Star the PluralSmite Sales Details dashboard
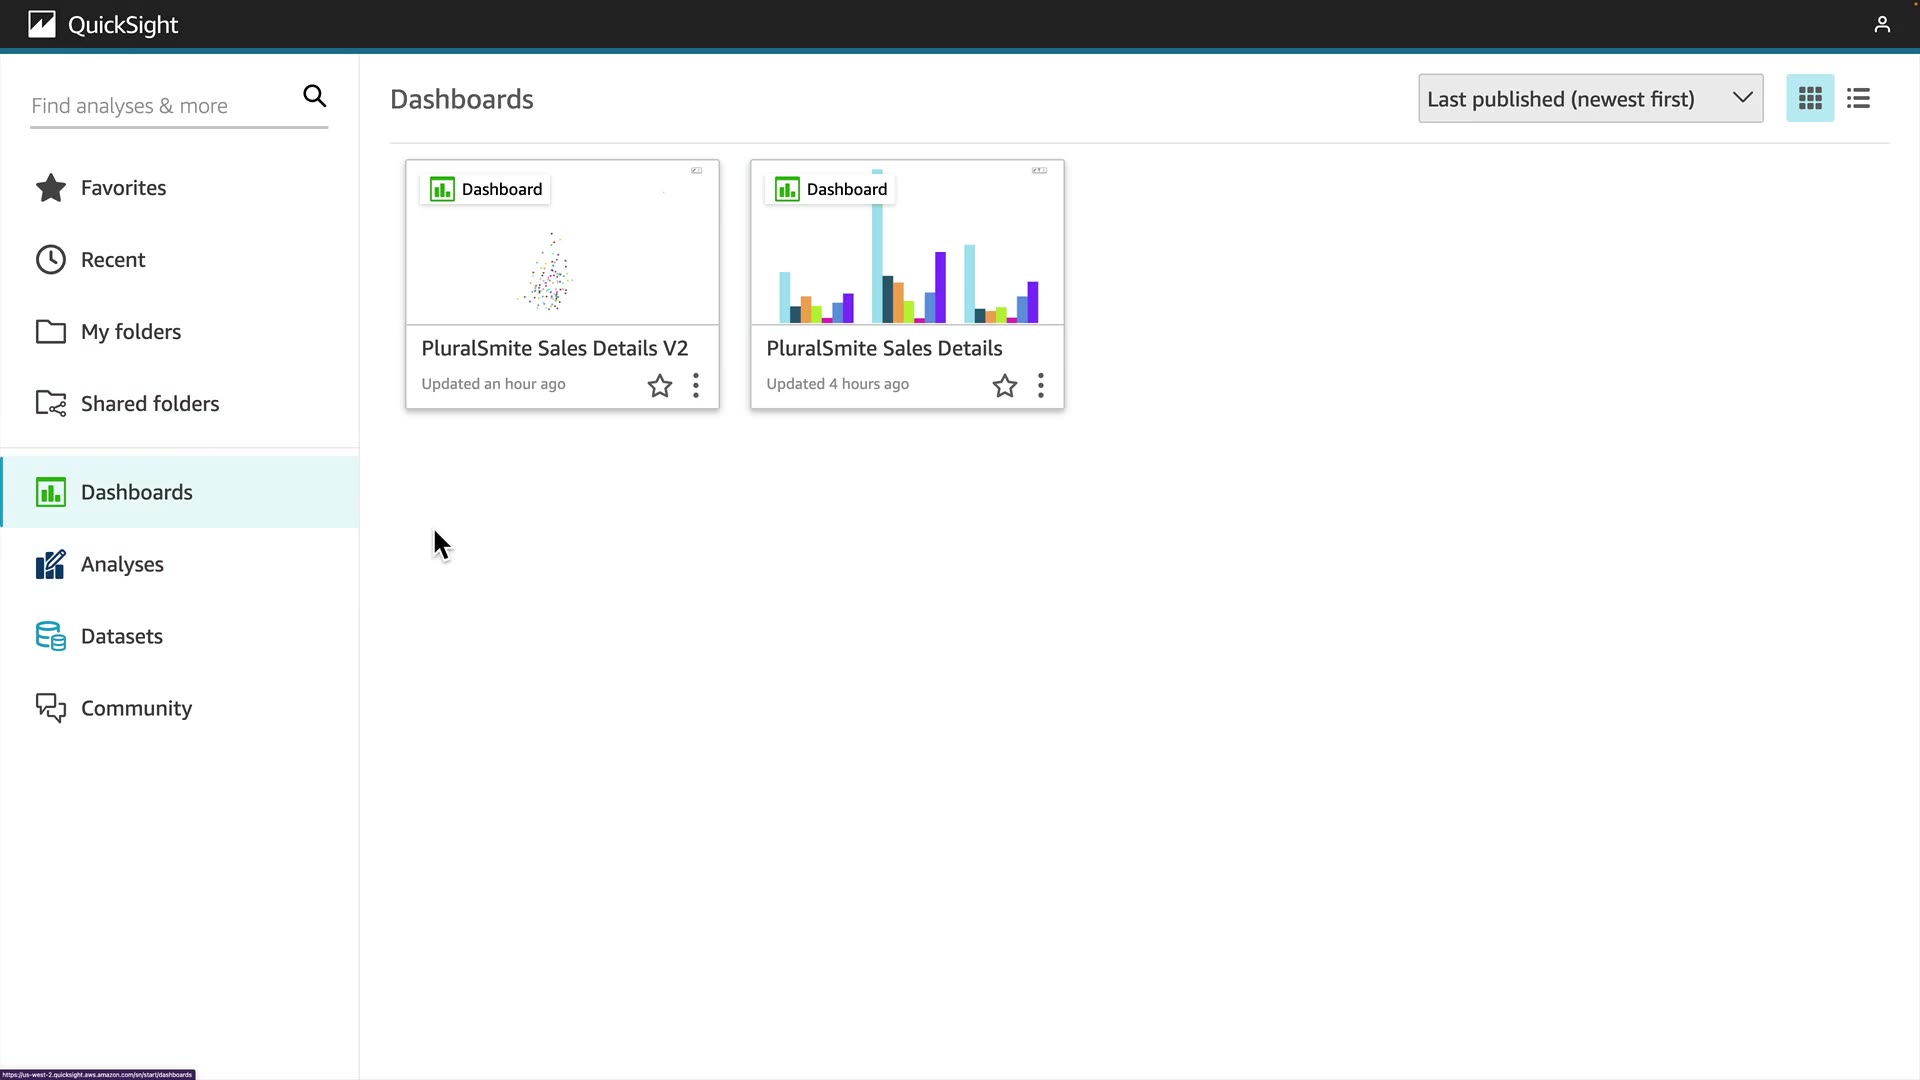 [1005, 386]
